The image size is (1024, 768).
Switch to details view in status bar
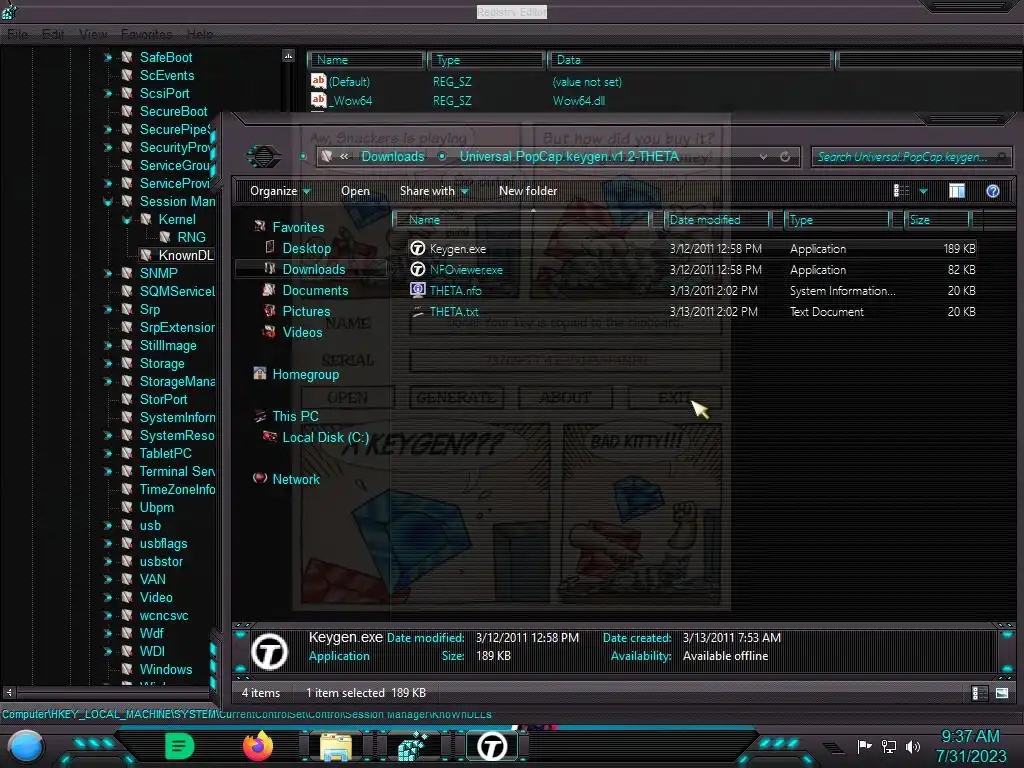980,693
